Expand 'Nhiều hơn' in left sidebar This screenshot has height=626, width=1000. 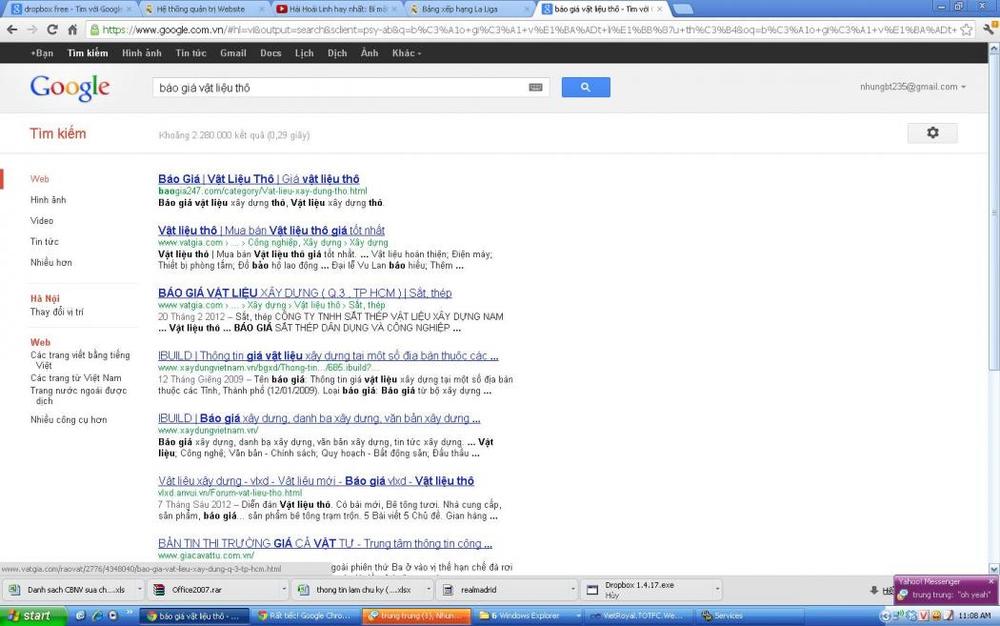[51, 262]
